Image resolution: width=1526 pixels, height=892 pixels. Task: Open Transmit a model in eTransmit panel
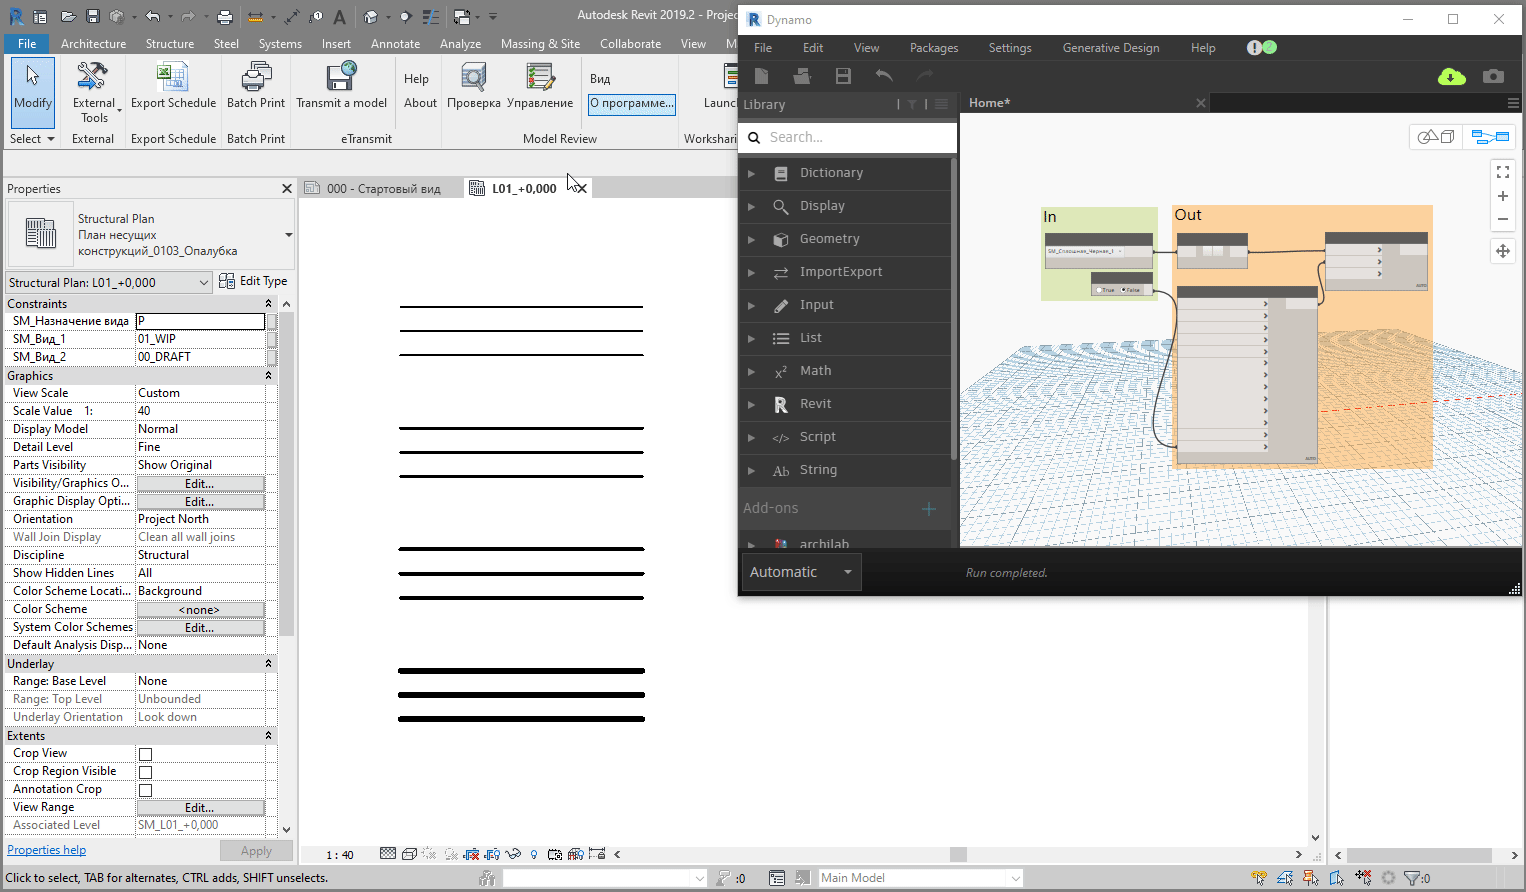(342, 87)
